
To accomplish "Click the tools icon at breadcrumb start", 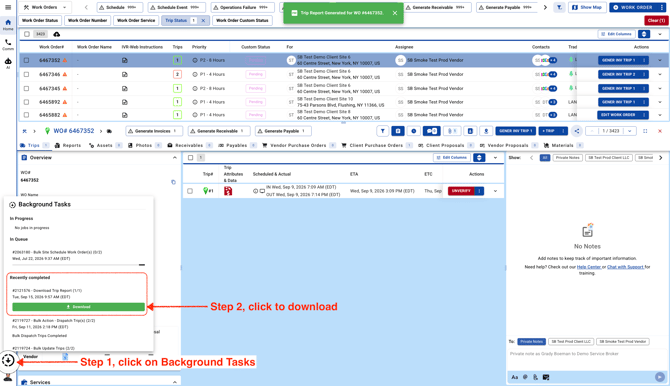I will click(x=24, y=131).
